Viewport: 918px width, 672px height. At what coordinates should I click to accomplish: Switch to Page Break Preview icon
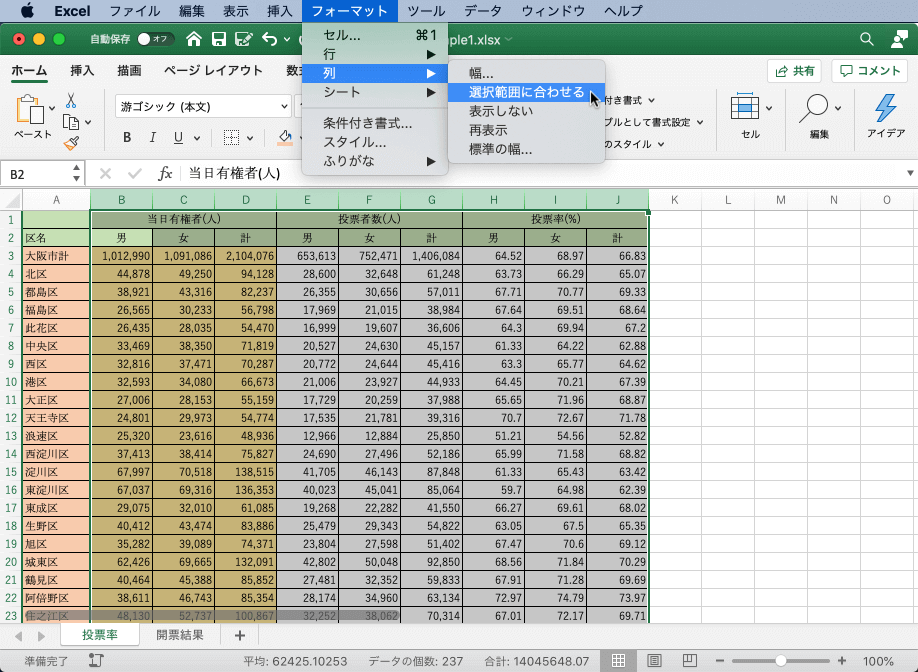(x=690, y=660)
